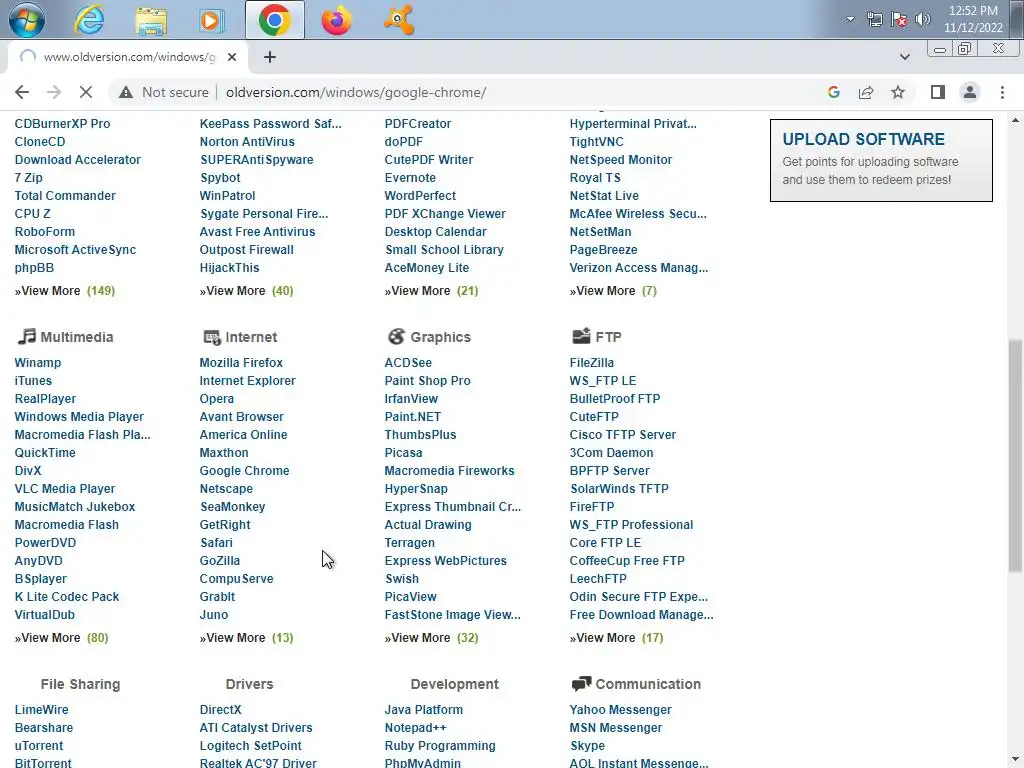Click the Internet category icon
Screen dimensions: 1024x768
click(x=212, y=337)
